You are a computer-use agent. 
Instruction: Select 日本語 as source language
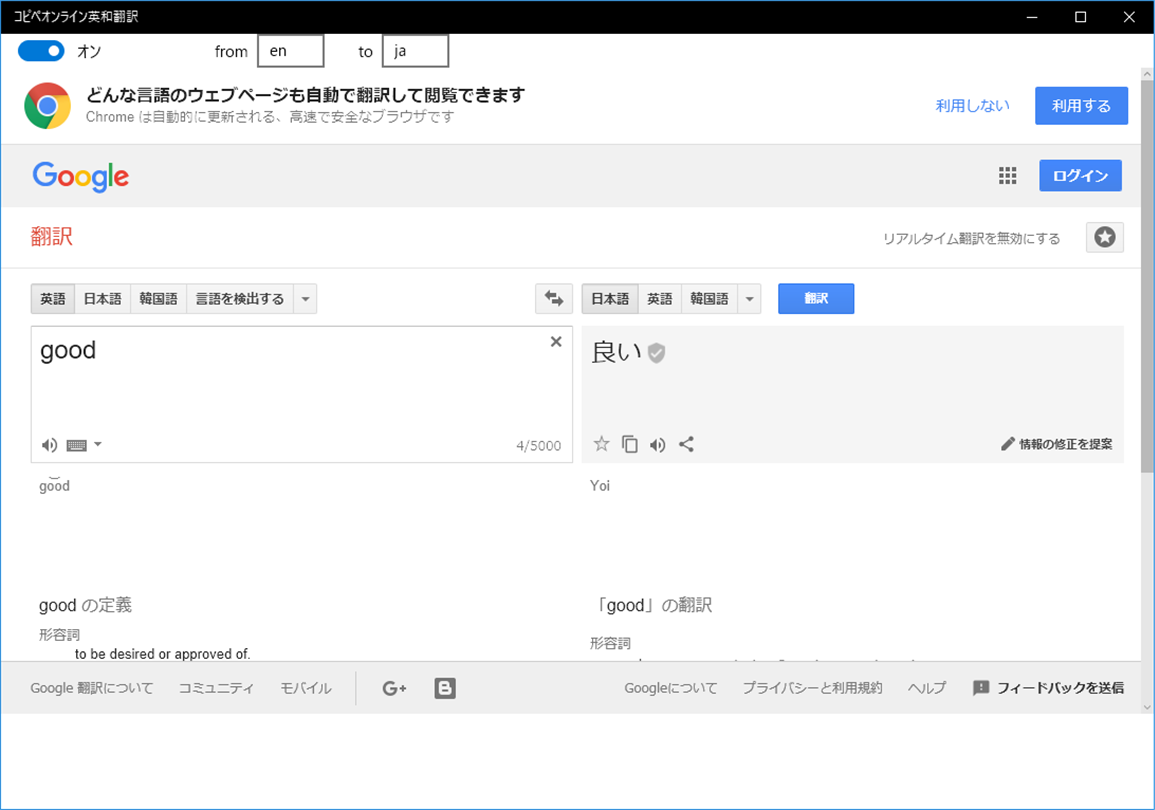point(102,298)
